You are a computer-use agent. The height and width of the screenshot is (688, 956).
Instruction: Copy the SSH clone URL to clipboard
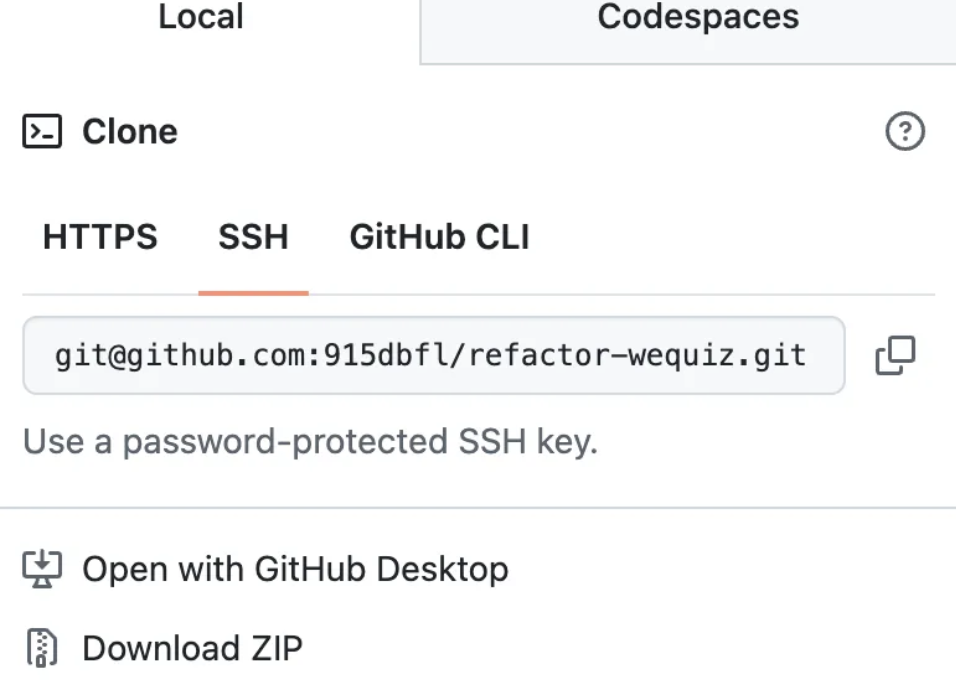pyautogui.click(x=895, y=355)
